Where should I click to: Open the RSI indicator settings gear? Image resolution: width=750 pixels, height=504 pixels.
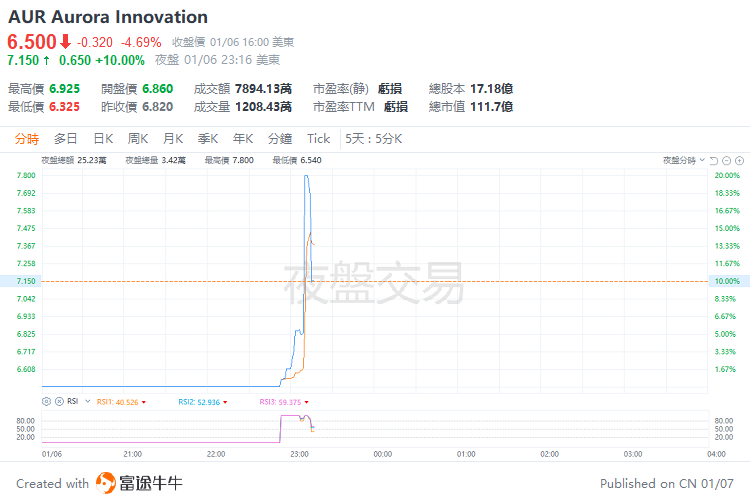click(x=47, y=401)
